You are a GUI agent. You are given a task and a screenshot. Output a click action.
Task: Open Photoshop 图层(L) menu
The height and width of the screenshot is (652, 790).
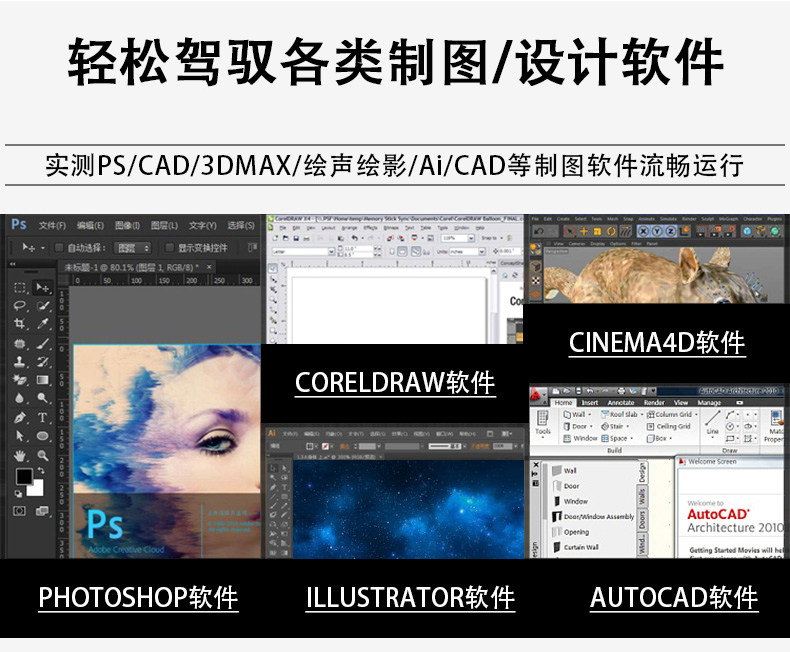[x=164, y=225]
